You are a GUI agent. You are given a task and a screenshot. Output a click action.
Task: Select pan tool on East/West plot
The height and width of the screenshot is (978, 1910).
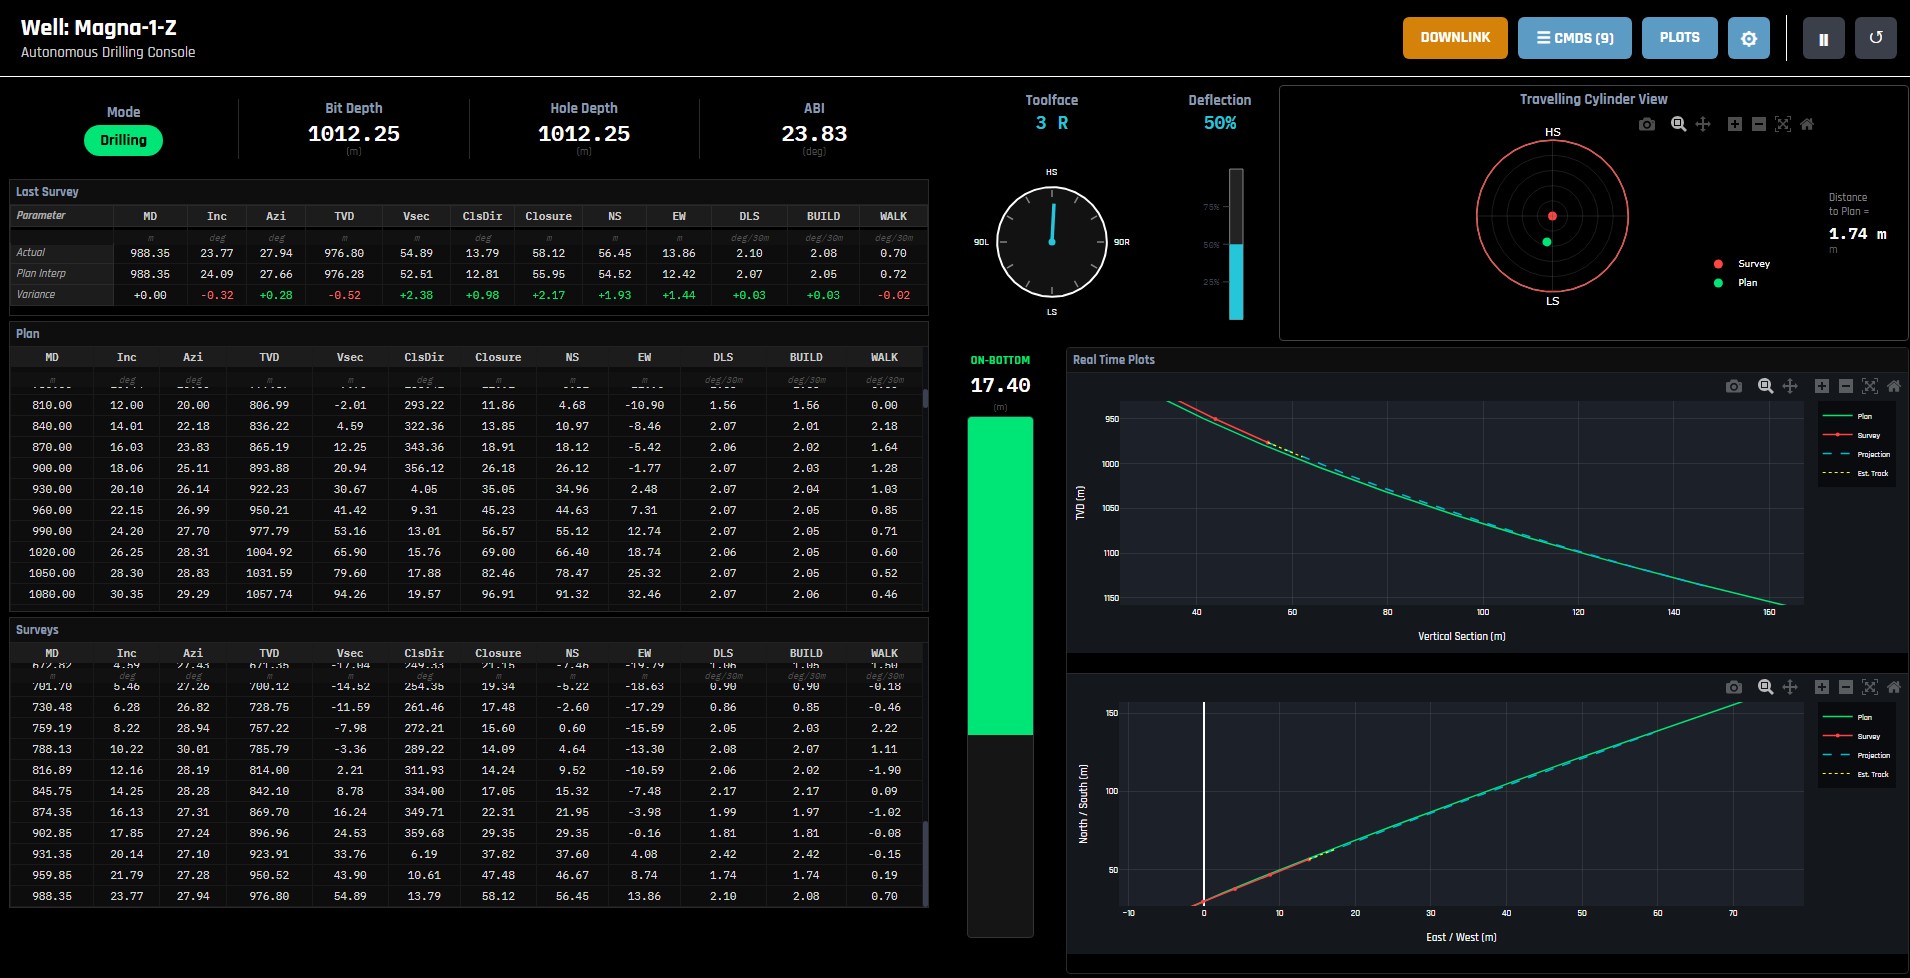[1790, 687]
